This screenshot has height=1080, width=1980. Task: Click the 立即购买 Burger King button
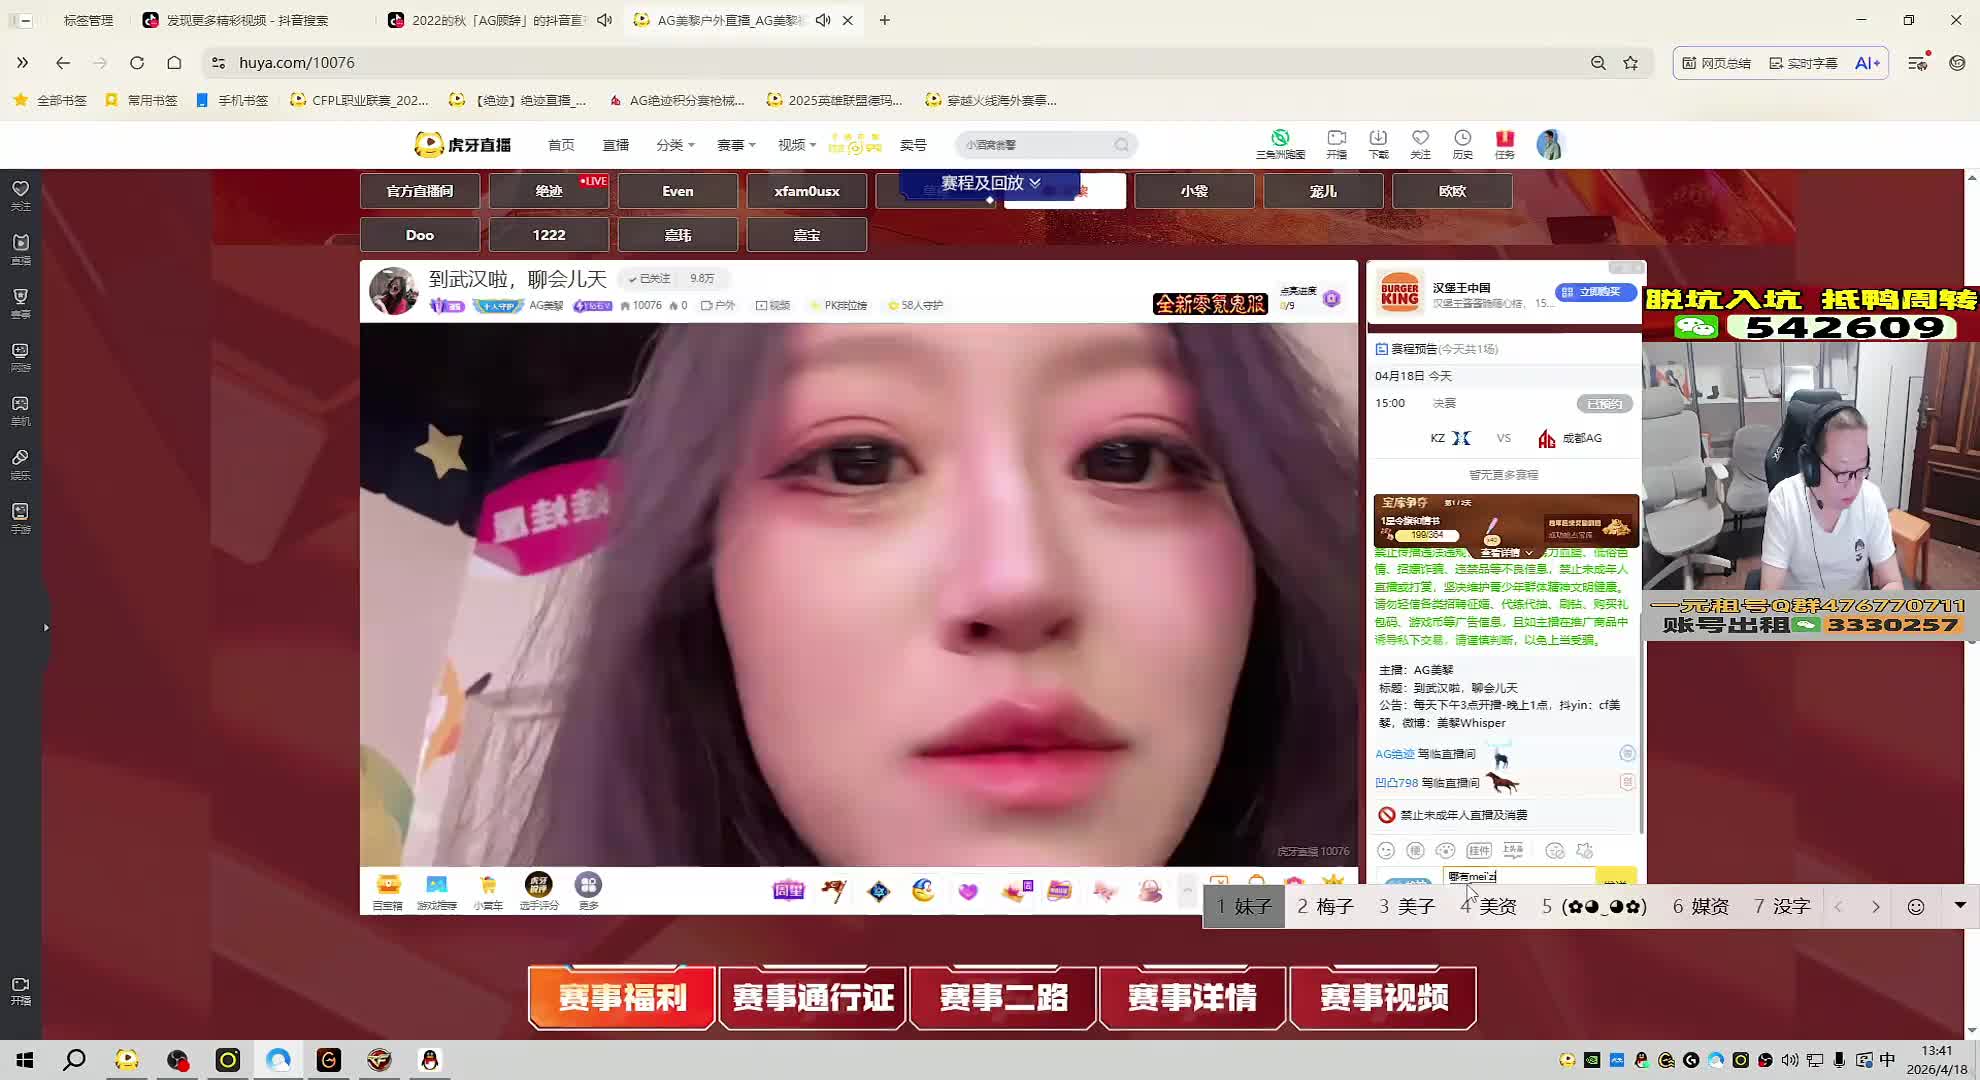click(x=1595, y=292)
